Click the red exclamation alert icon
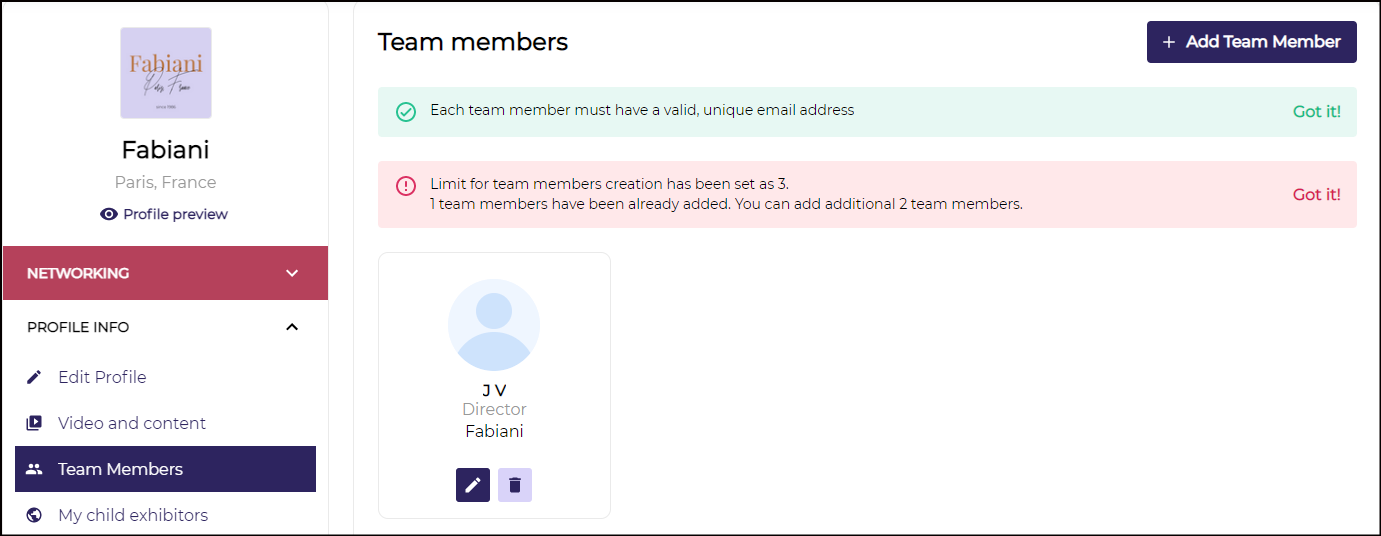 tap(406, 186)
